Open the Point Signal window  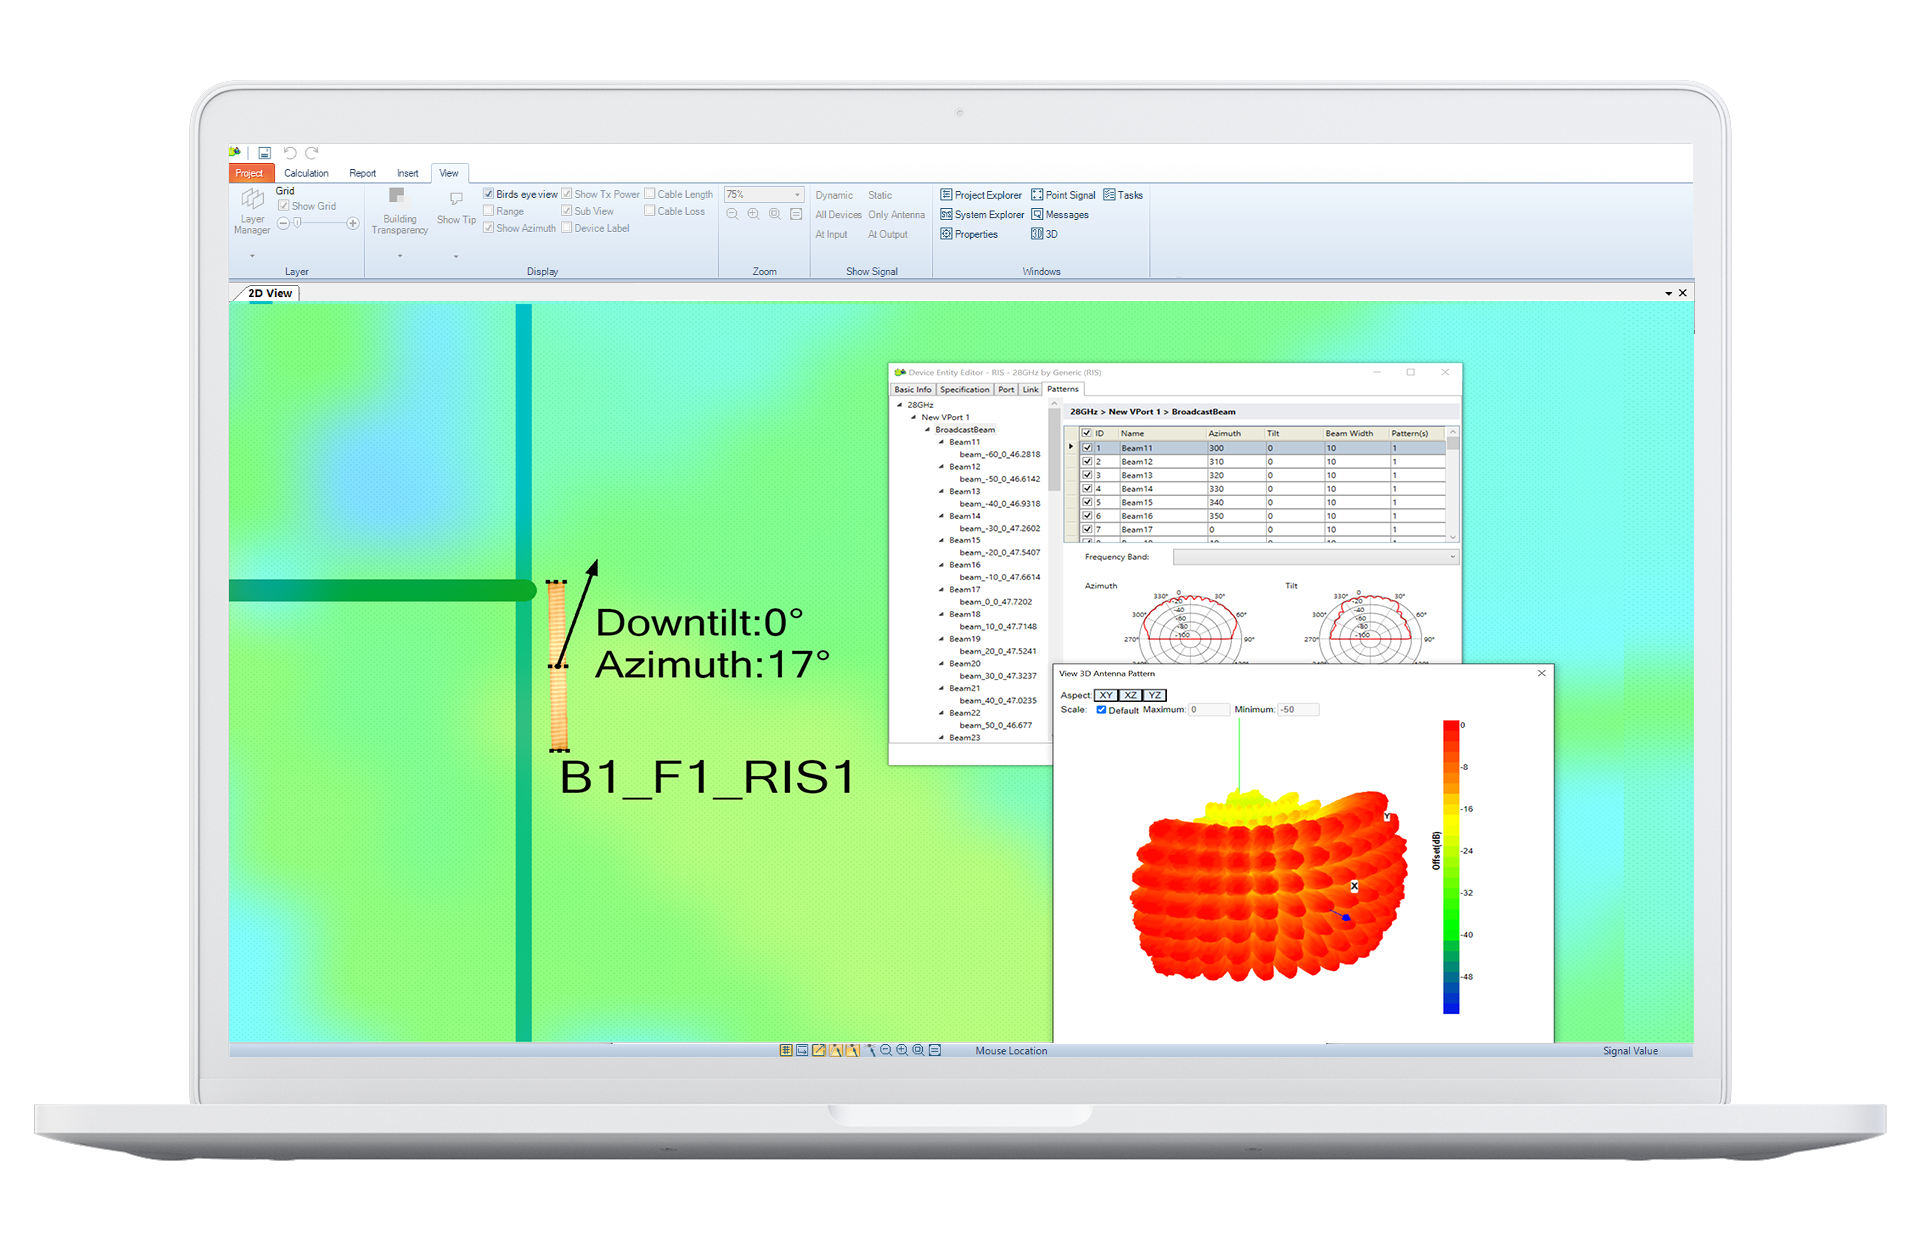point(1063,195)
